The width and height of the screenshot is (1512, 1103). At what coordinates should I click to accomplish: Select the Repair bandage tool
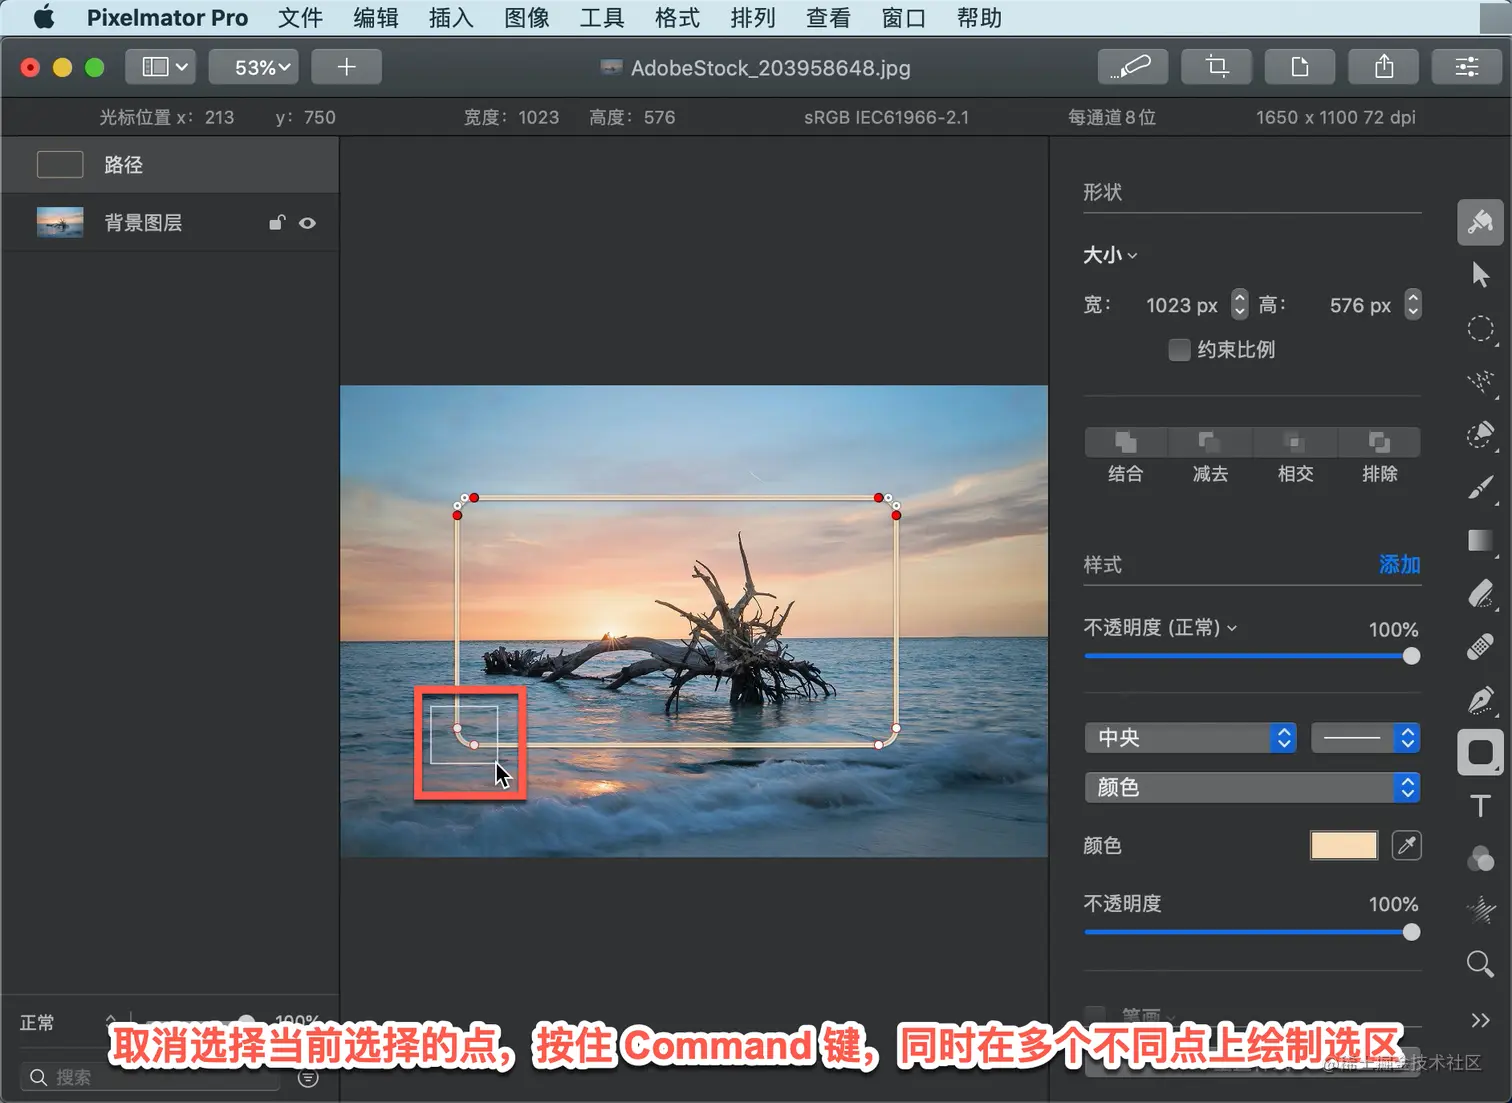click(1480, 647)
